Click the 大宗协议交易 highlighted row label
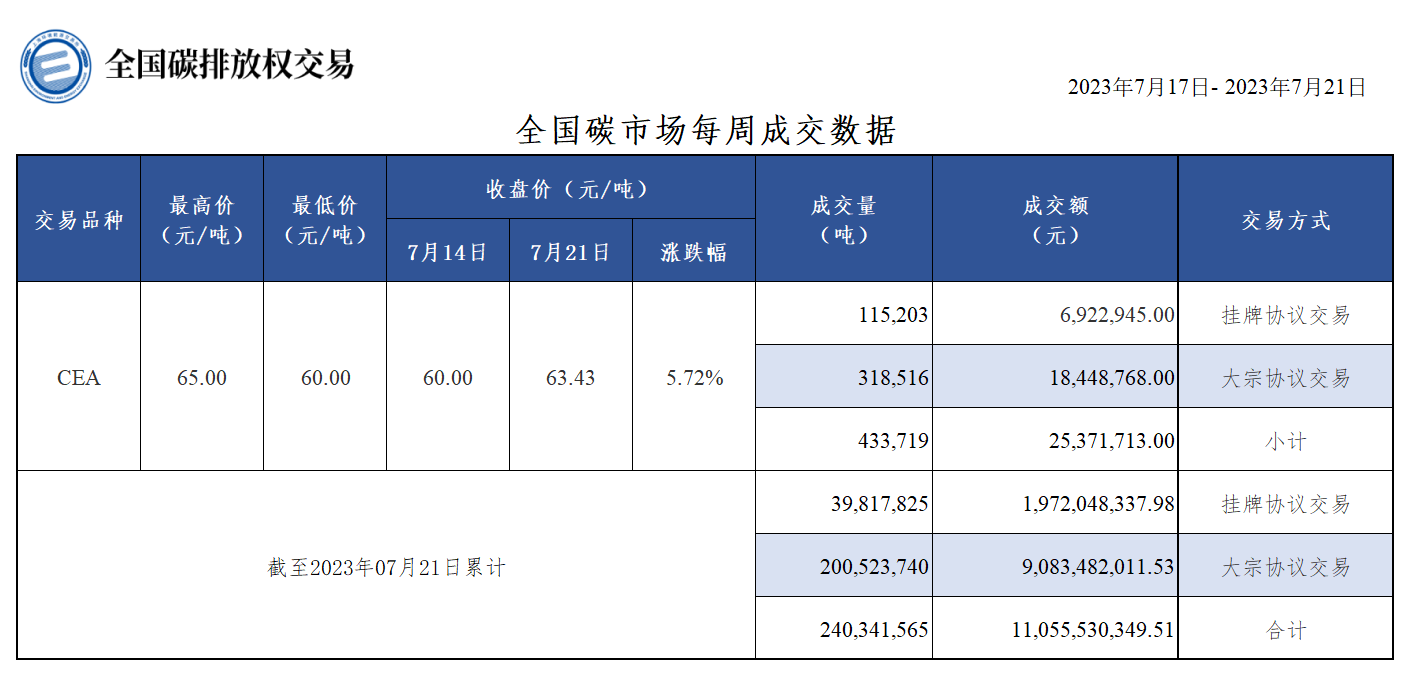Viewport: 1410px width, 674px height. click(1285, 378)
